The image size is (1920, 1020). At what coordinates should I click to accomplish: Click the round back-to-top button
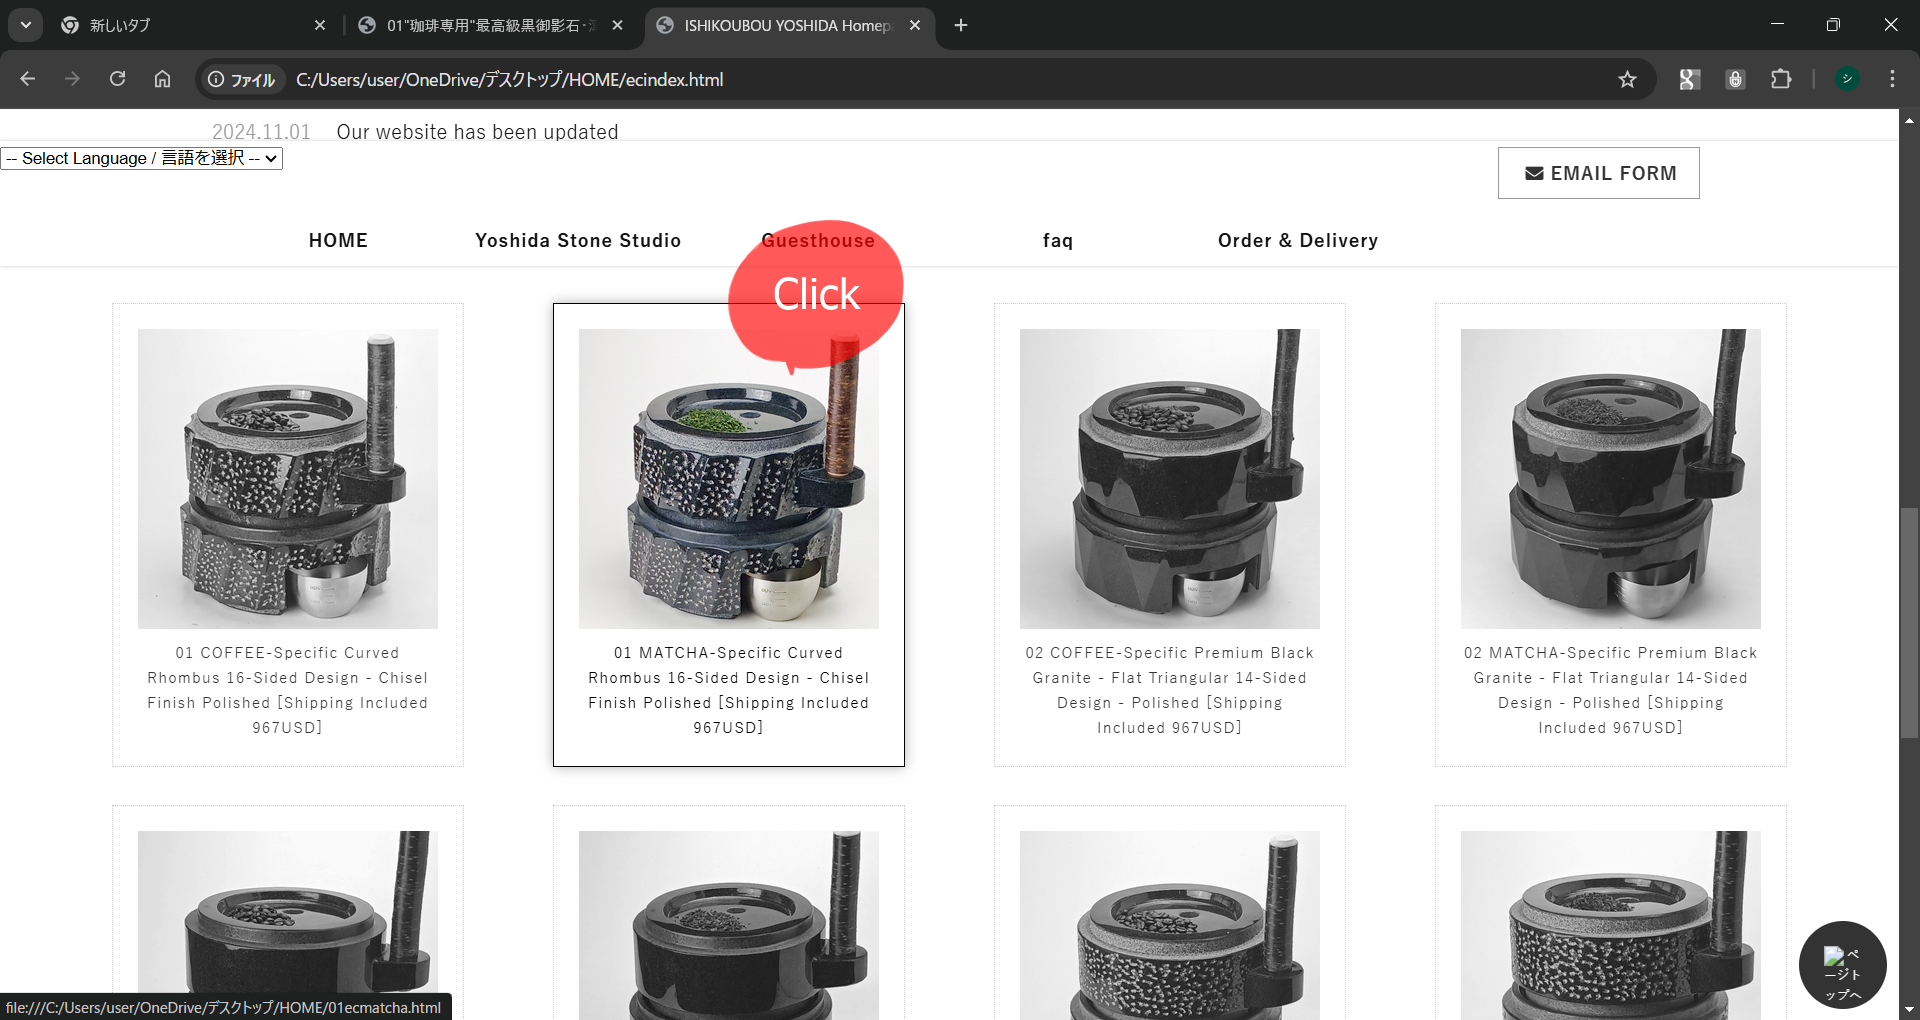point(1842,965)
